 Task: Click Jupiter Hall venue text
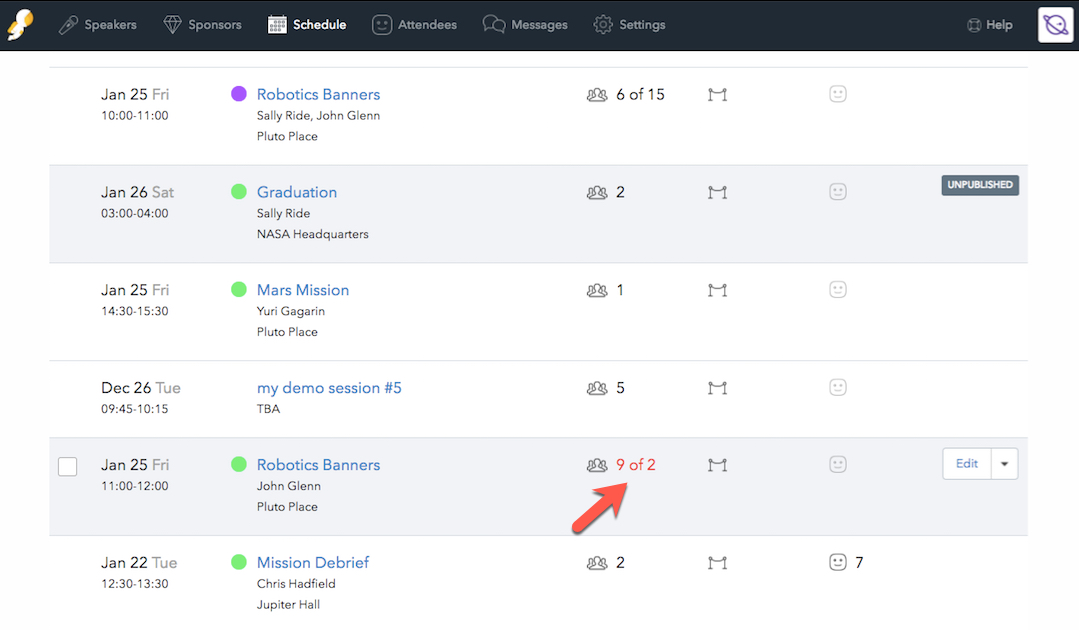pyautogui.click(x=288, y=605)
